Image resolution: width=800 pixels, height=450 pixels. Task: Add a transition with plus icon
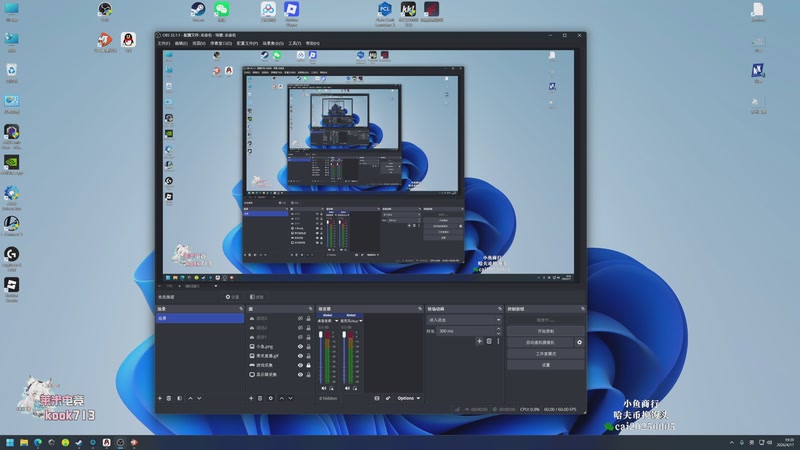coord(479,341)
